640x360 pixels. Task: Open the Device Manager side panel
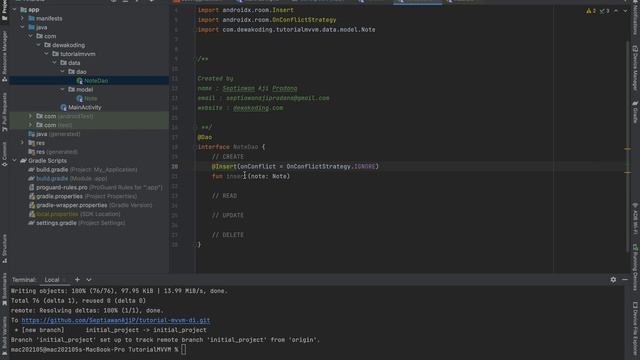635,67
